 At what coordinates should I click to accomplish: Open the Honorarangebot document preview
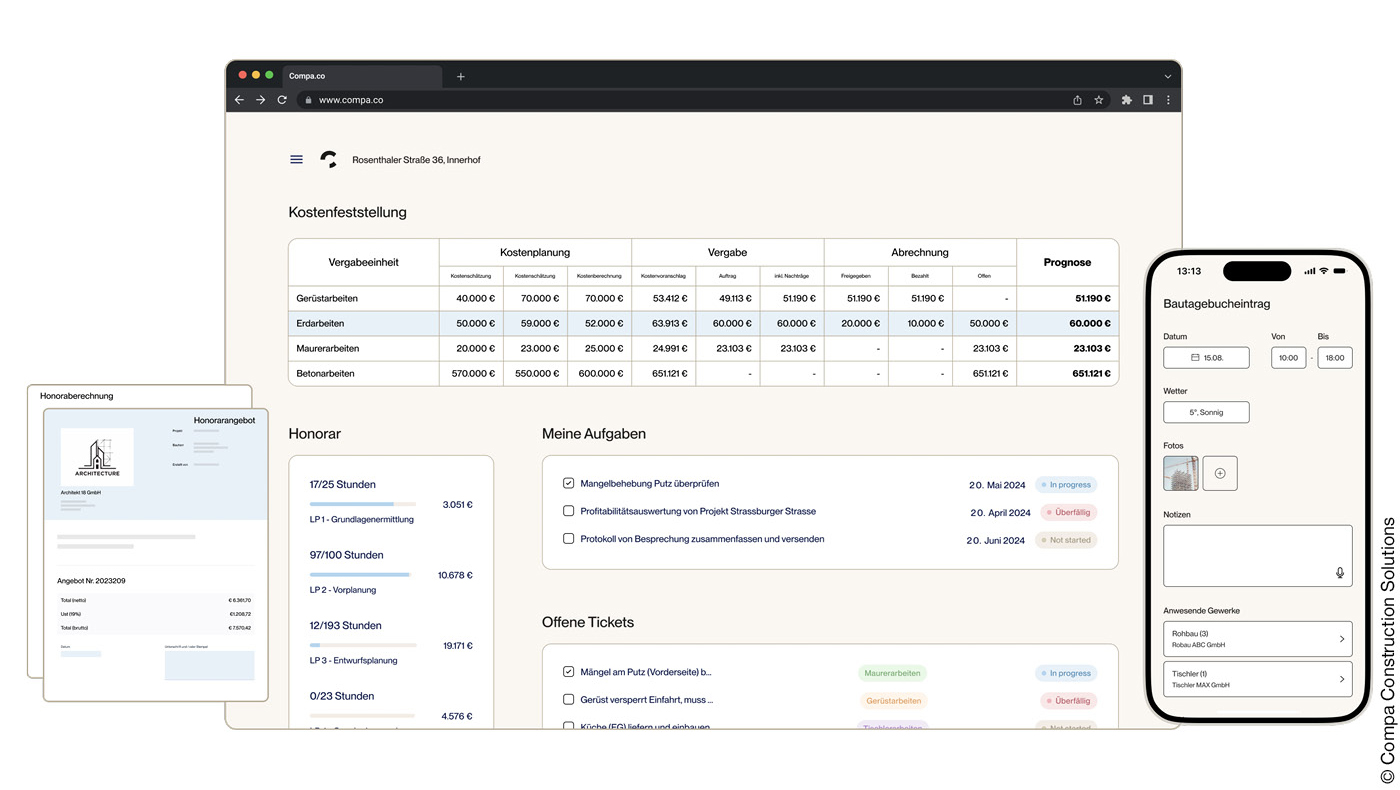(155, 553)
